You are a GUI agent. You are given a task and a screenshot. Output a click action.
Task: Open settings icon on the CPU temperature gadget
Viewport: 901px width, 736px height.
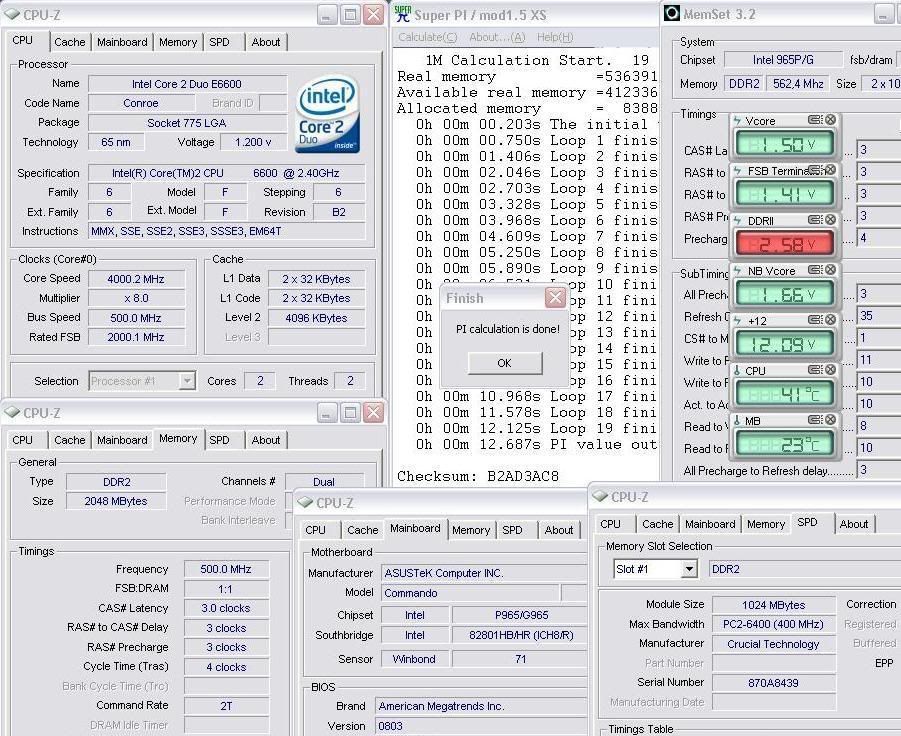click(x=815, y=370)
